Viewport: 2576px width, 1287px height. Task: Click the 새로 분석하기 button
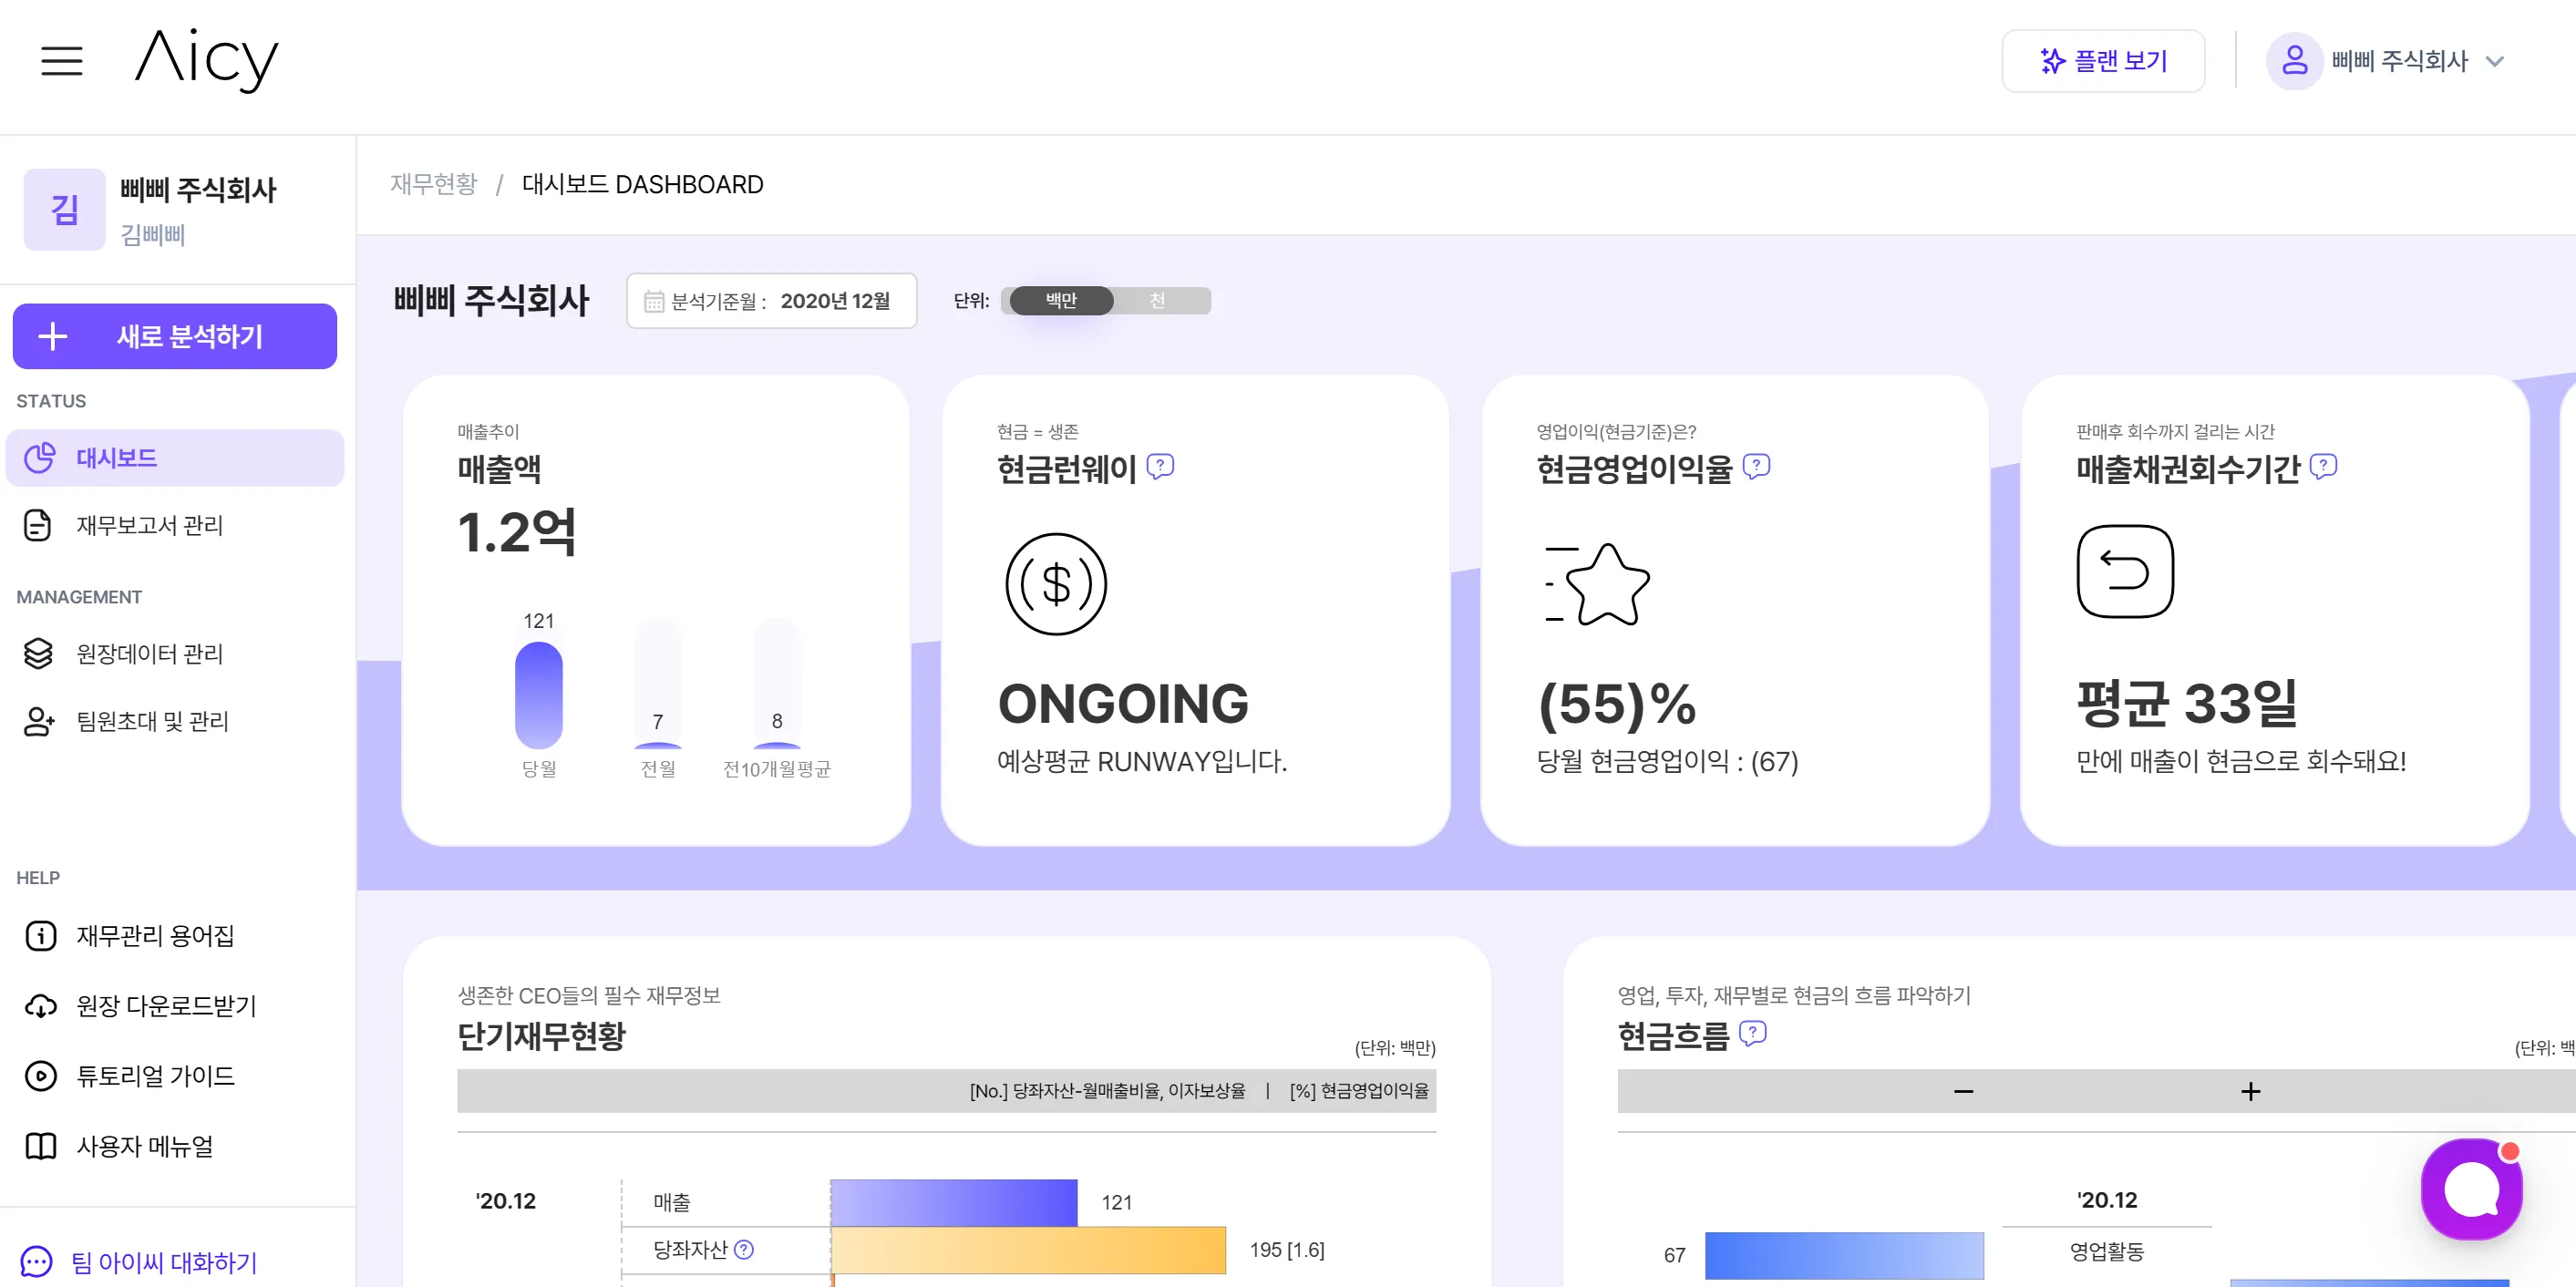[x=175, y=336]
